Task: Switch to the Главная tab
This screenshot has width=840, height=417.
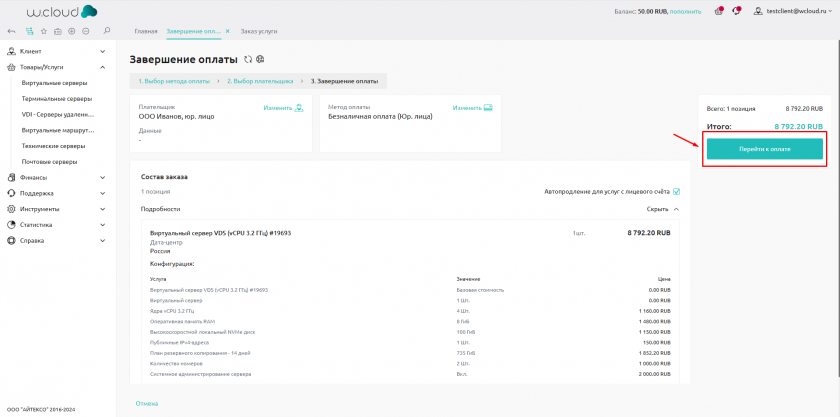Action: point(144,32)
